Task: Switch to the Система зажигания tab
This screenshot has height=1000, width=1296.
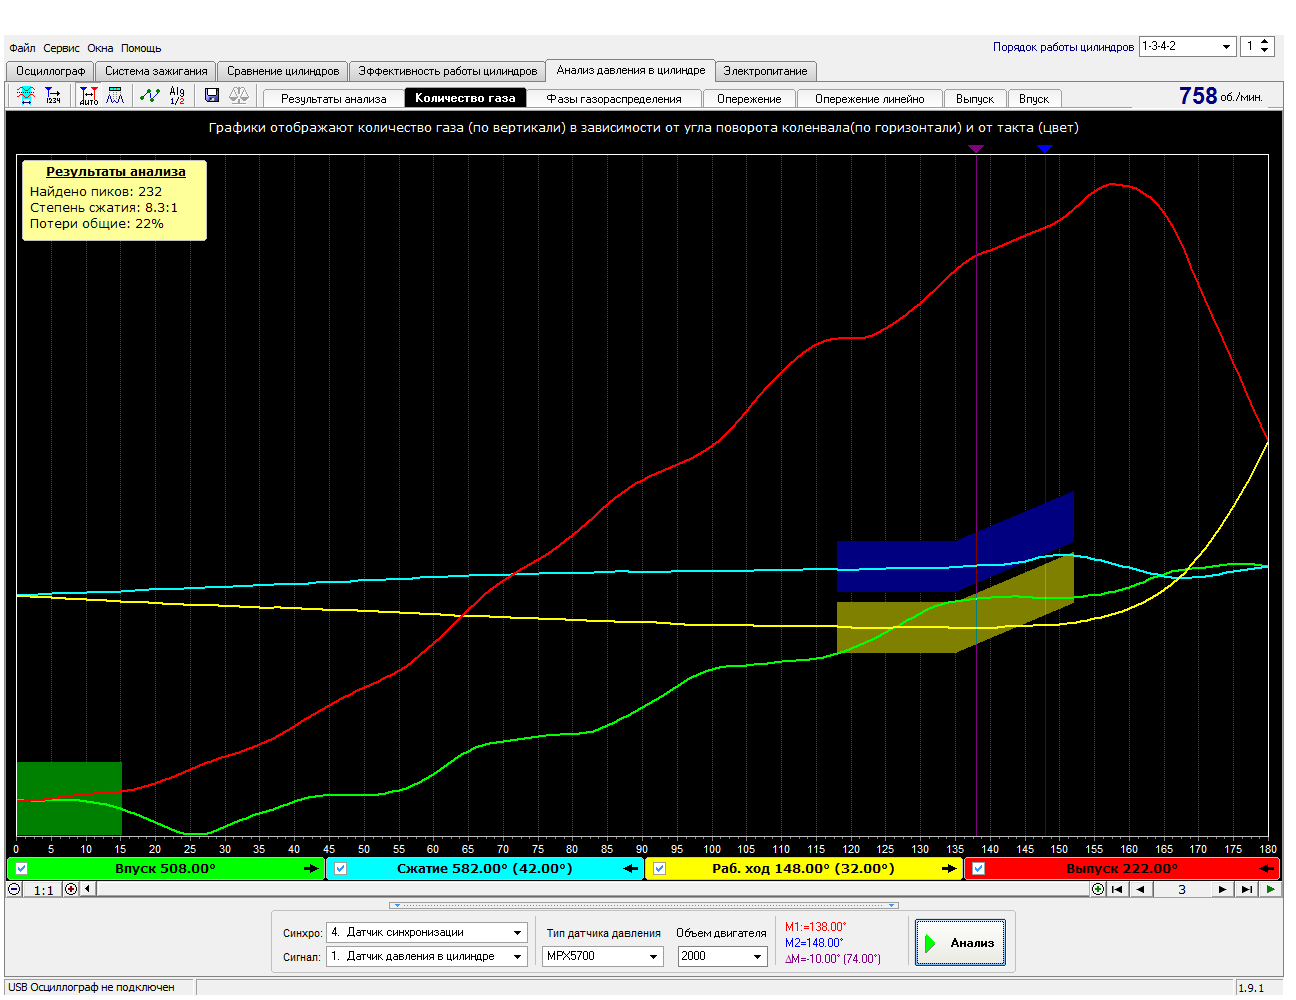Action: 156,71
